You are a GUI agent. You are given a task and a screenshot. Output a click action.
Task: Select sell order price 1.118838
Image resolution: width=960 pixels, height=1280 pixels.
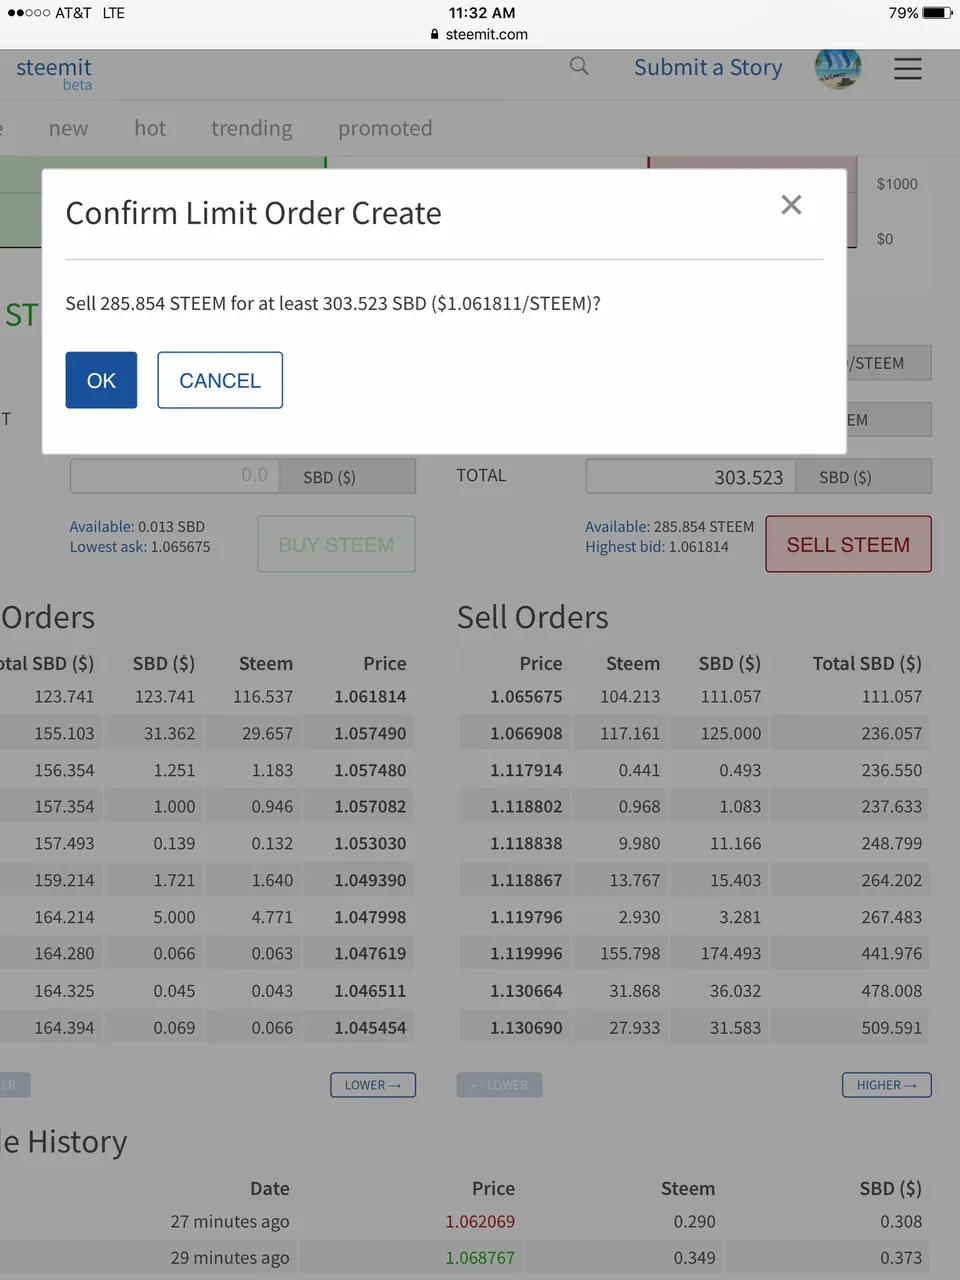(x=526, y=843)
